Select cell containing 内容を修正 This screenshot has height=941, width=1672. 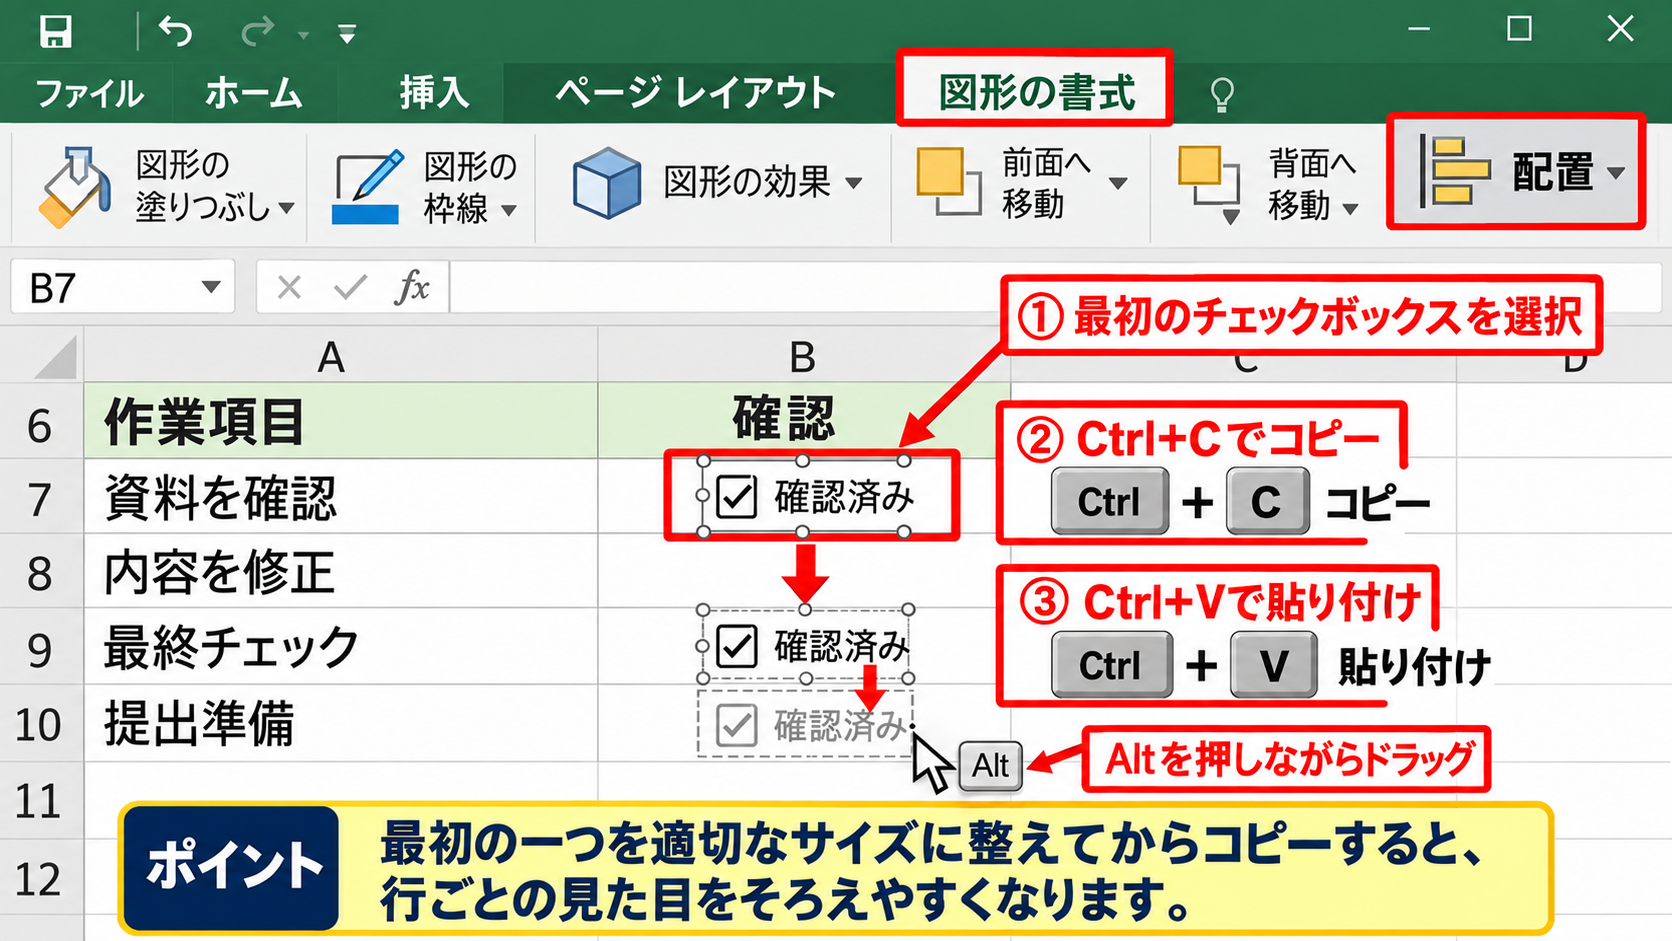[341, 572]
